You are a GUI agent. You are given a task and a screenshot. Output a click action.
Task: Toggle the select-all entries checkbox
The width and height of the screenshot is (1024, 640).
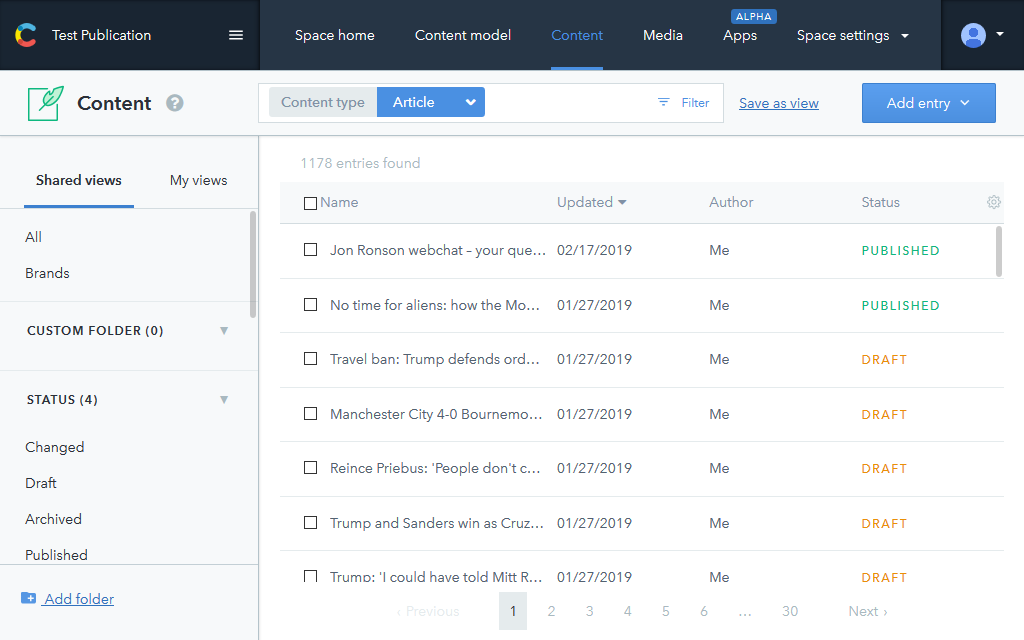click(310, 203)
